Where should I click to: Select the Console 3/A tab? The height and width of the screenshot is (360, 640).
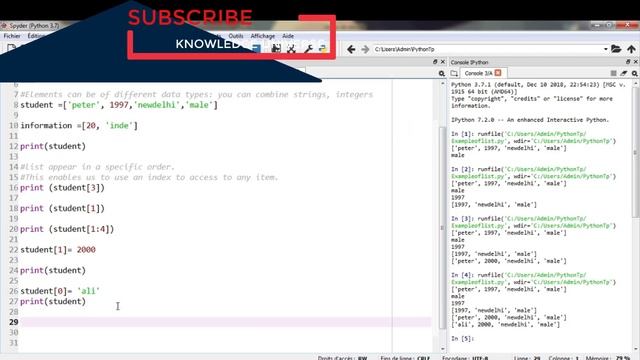478,73
